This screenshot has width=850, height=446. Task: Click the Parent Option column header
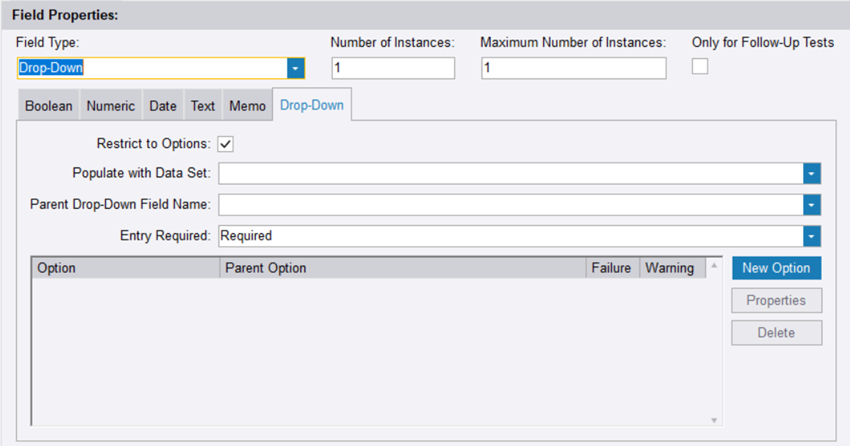point(402,268)
